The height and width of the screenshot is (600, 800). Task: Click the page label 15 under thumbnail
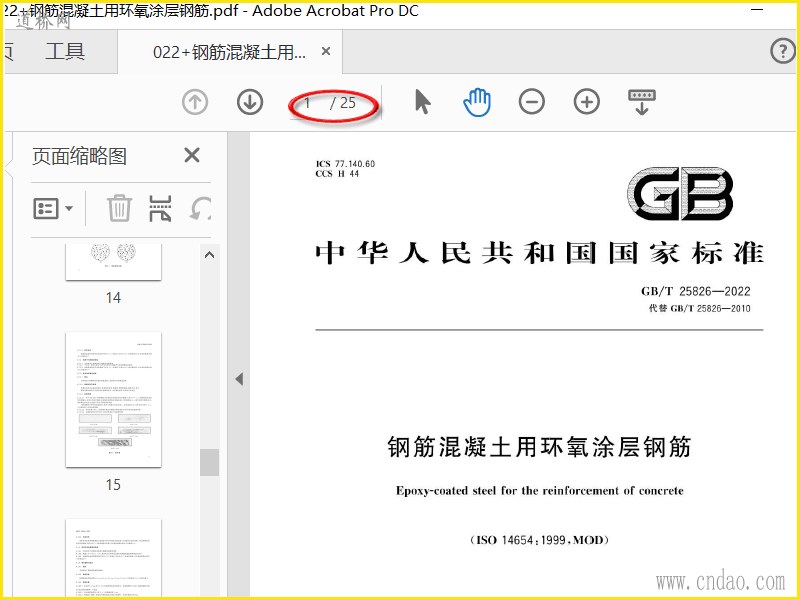tap(113, 485)
